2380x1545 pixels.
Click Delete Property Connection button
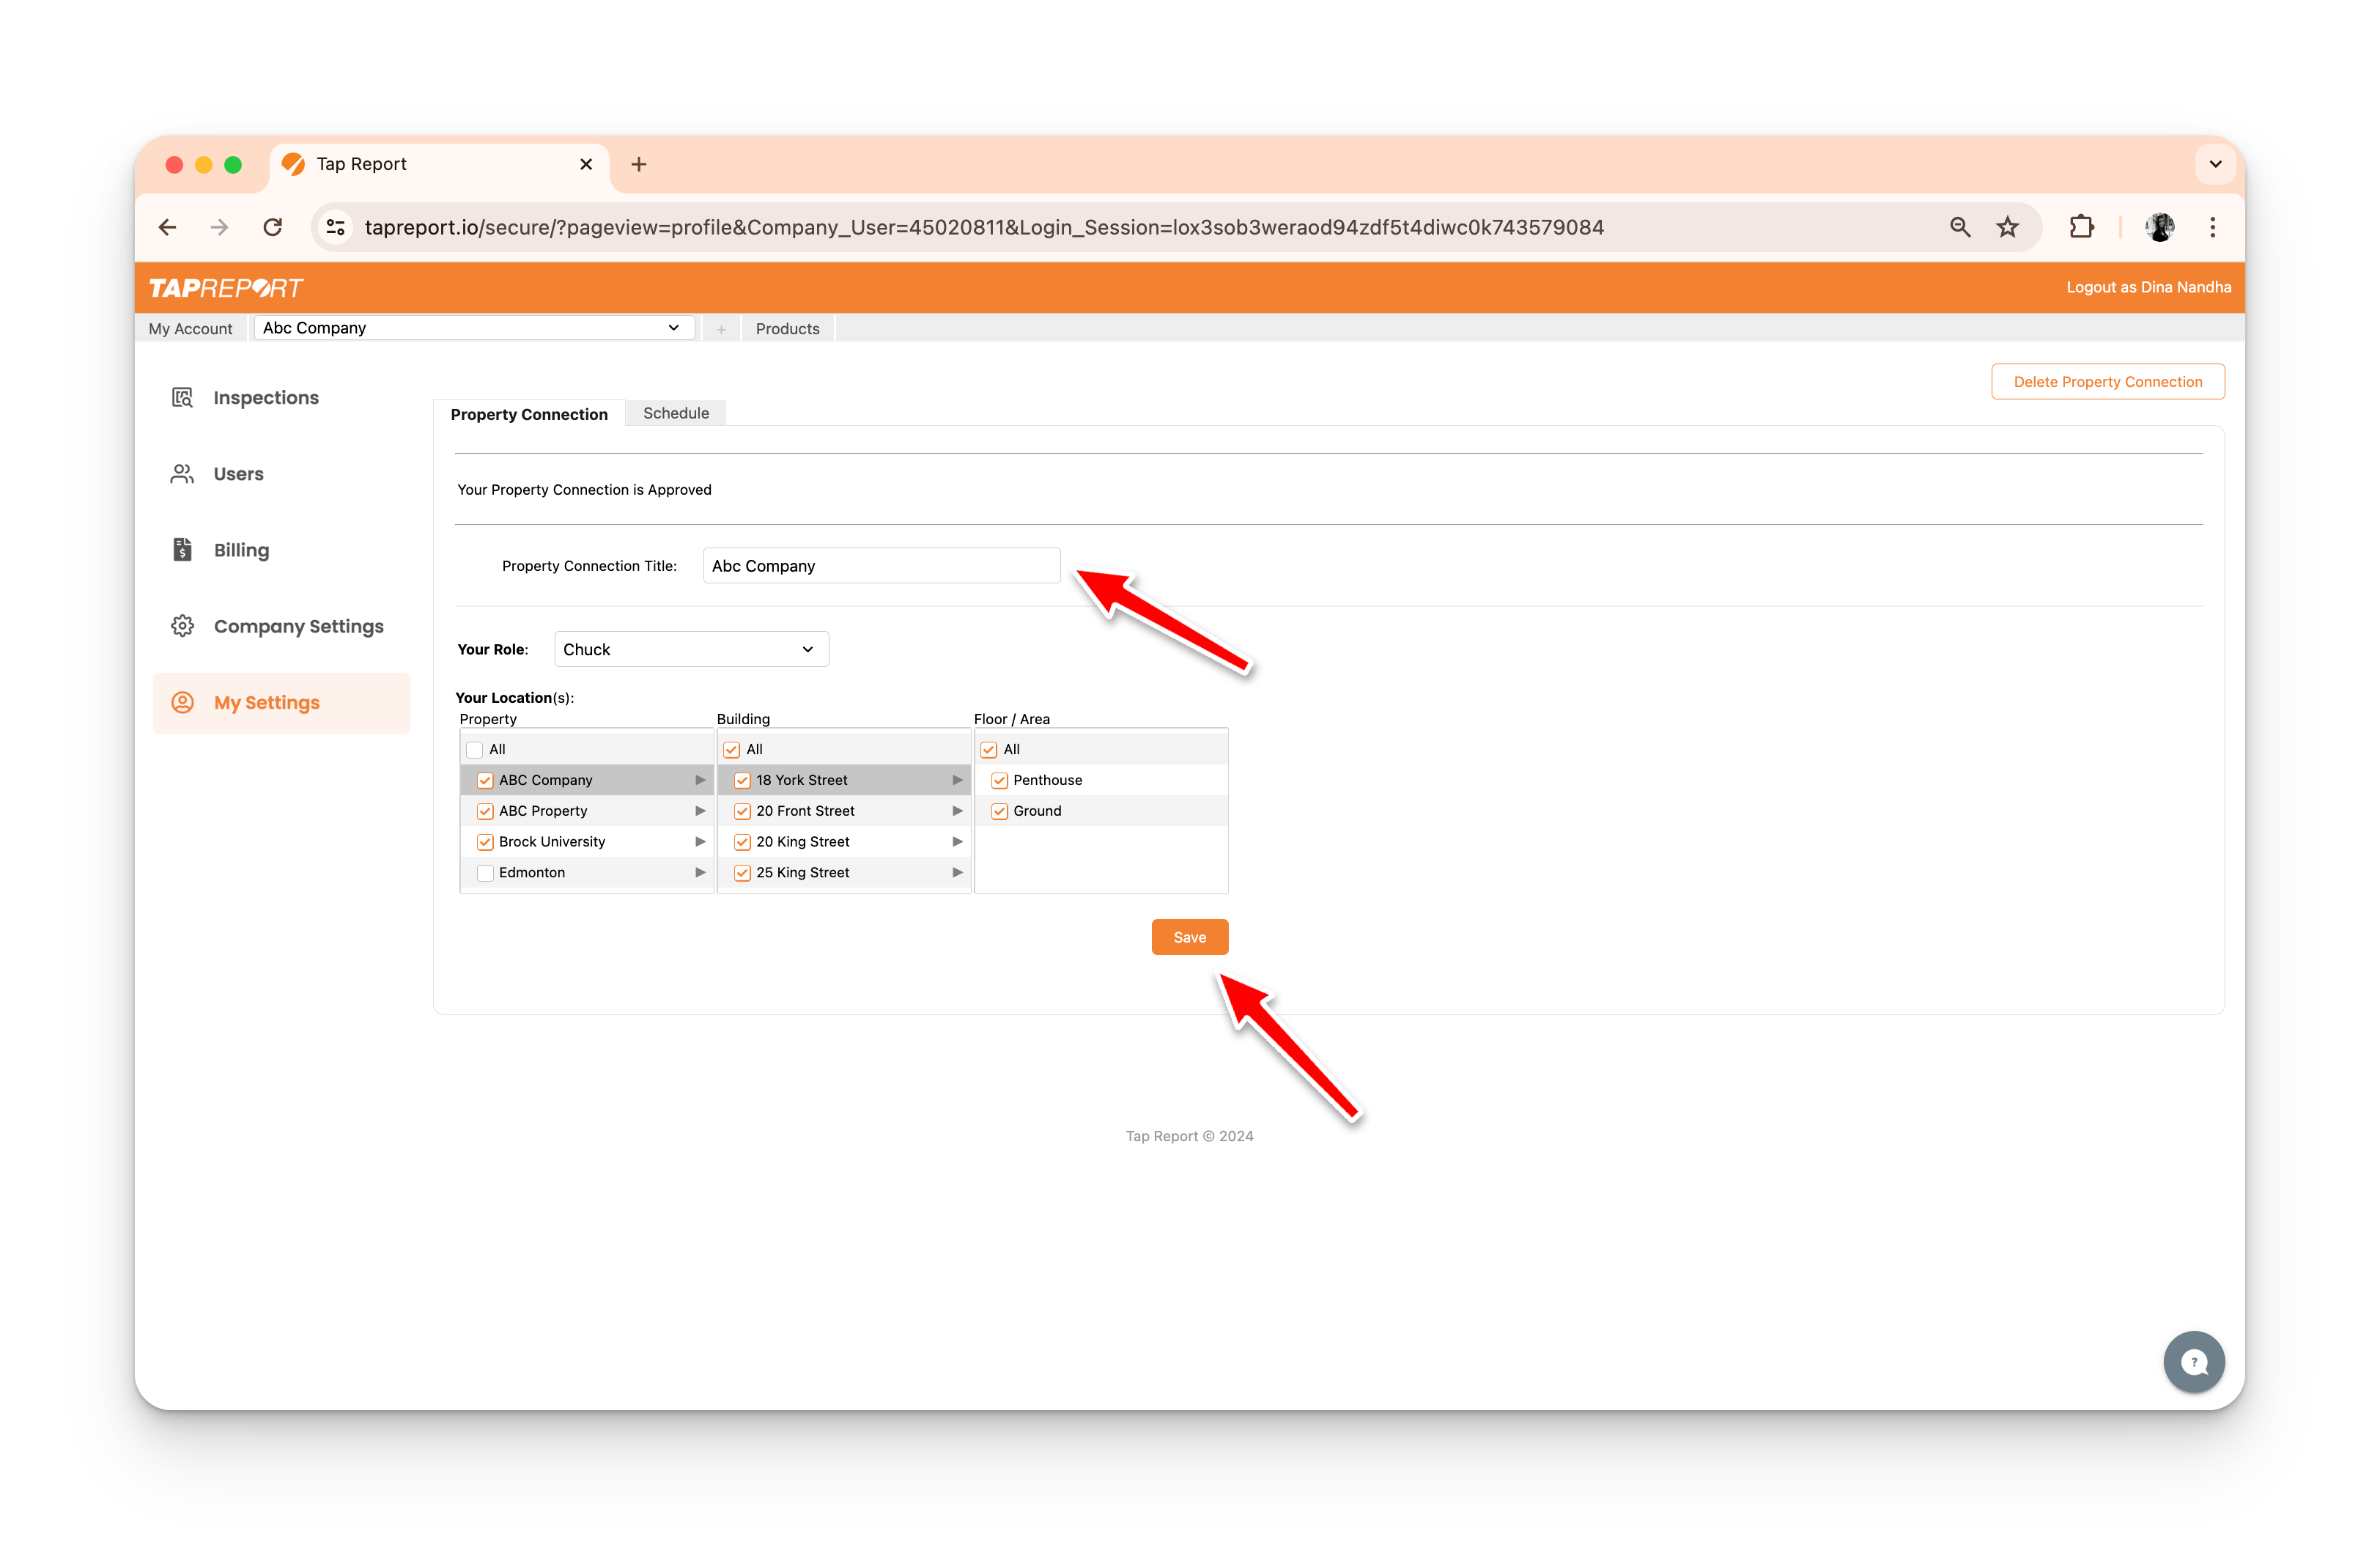point(2107,382)
